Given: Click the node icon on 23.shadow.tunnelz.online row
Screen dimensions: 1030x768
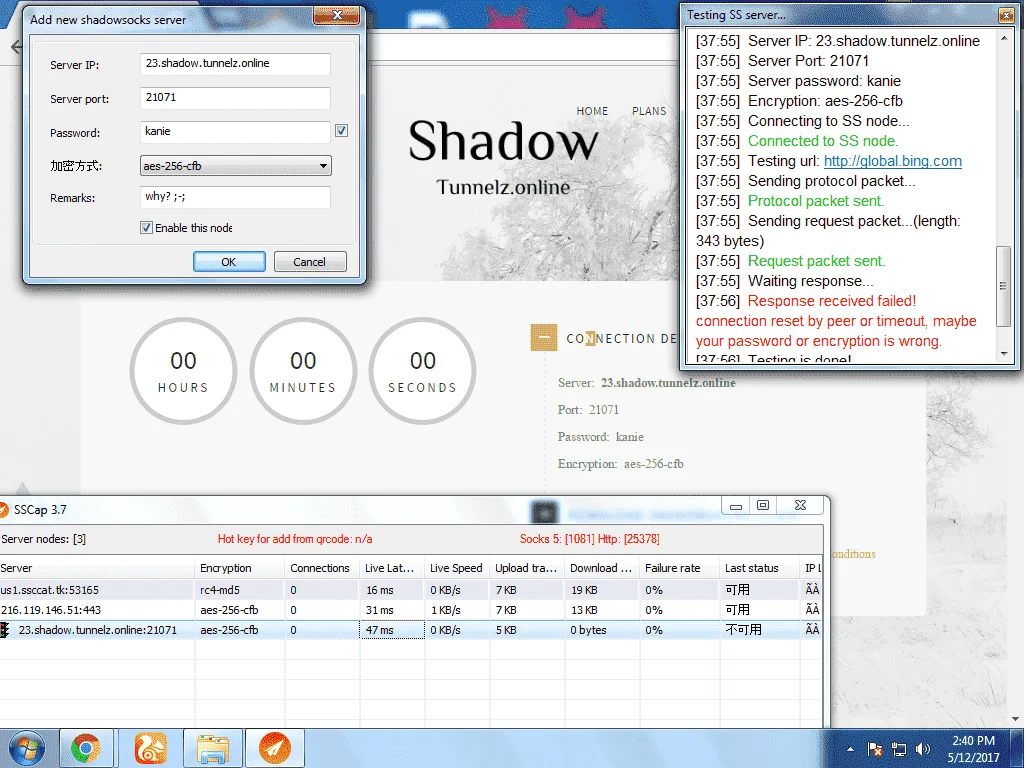Looking at the screenshot, I should click(5, 630).
